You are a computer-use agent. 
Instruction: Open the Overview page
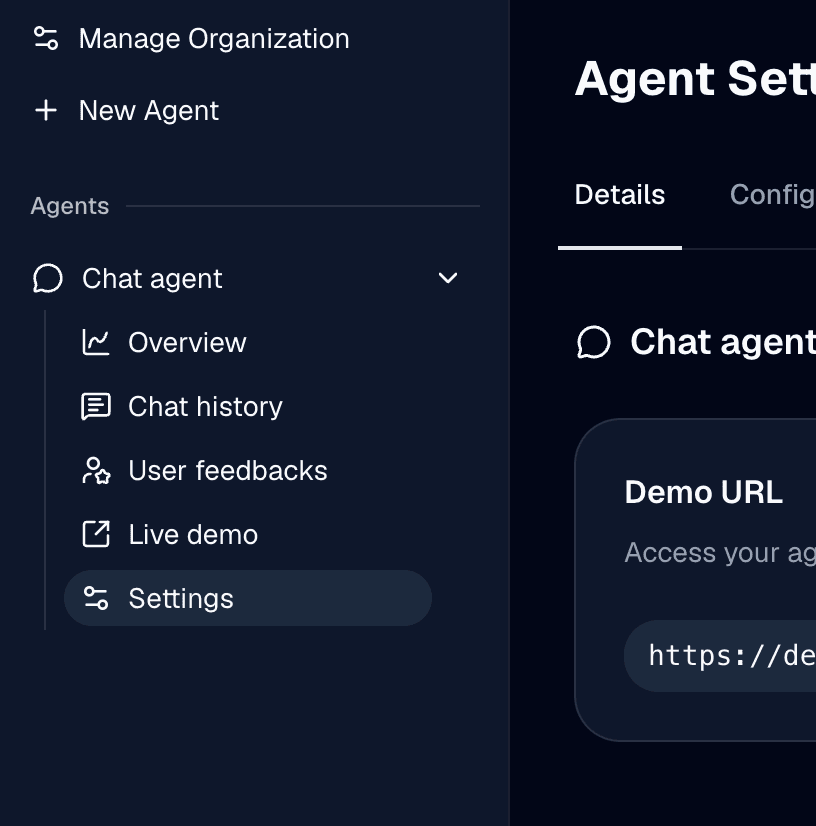coord(187,342)
